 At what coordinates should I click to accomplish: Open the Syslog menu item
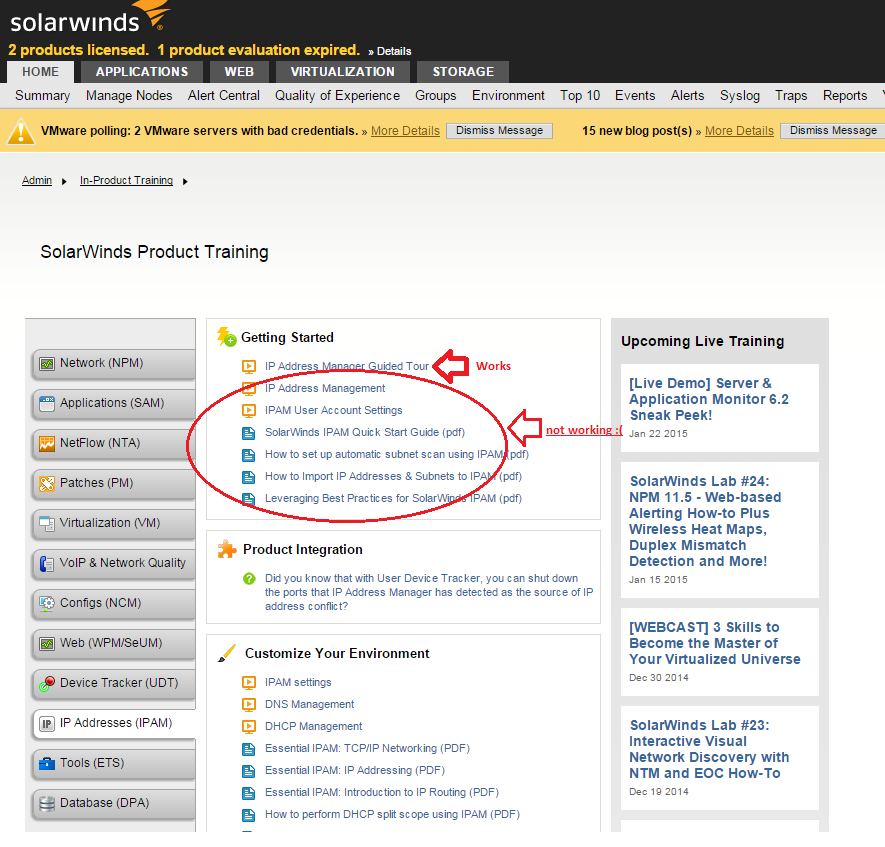740,96
